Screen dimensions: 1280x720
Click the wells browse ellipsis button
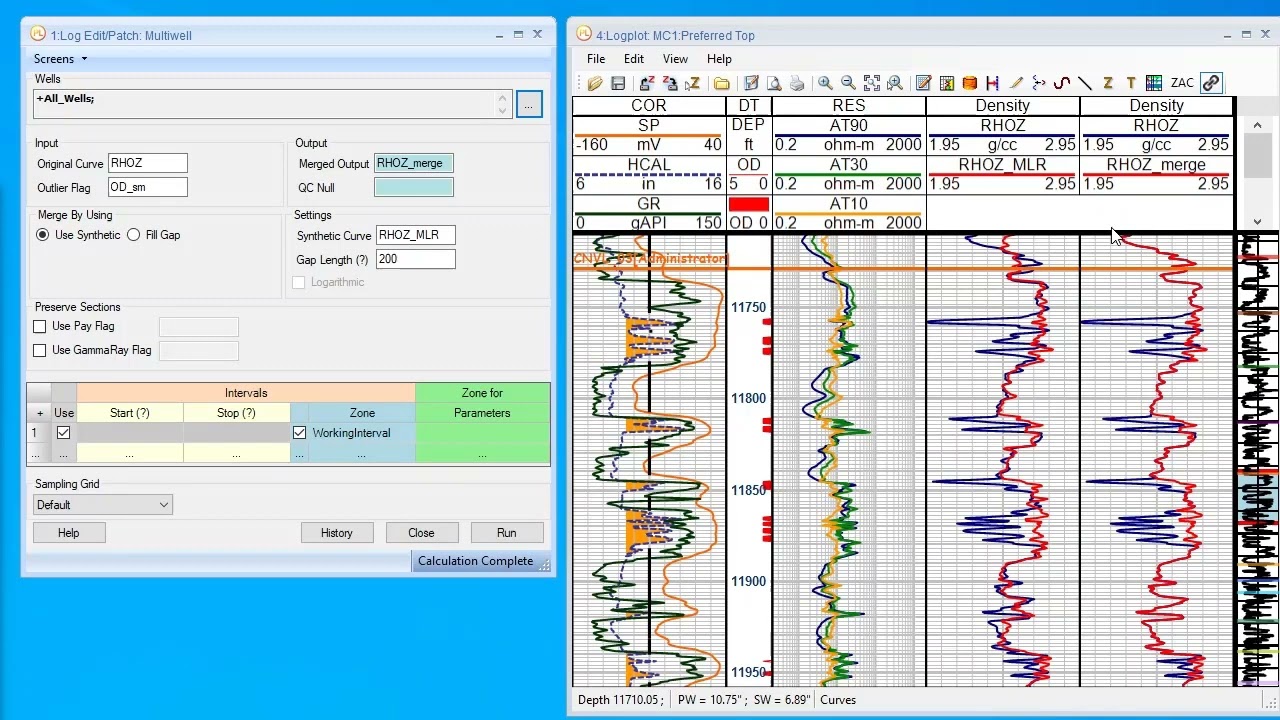coord(529,104)
